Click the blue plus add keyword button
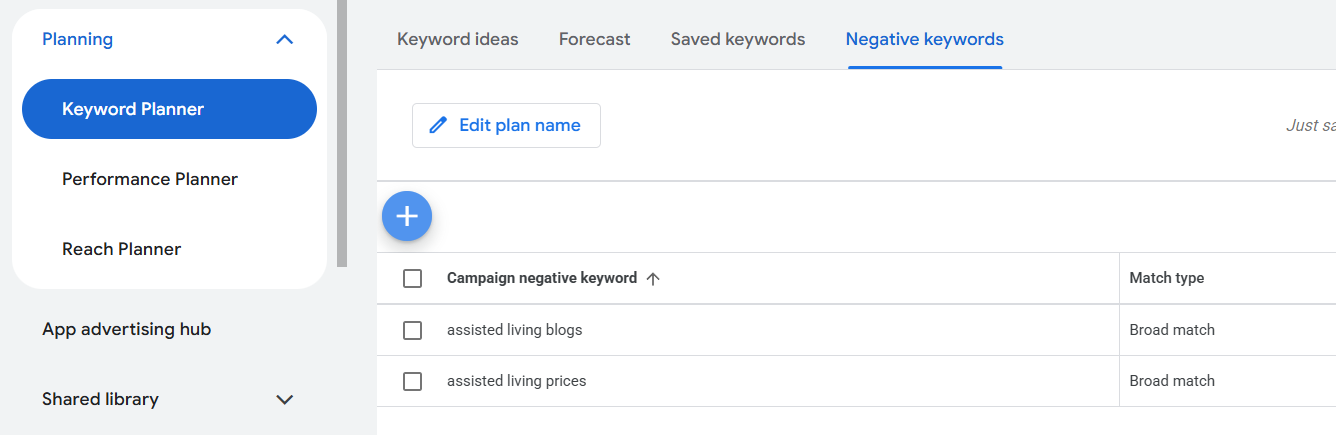 coord(407,216)
